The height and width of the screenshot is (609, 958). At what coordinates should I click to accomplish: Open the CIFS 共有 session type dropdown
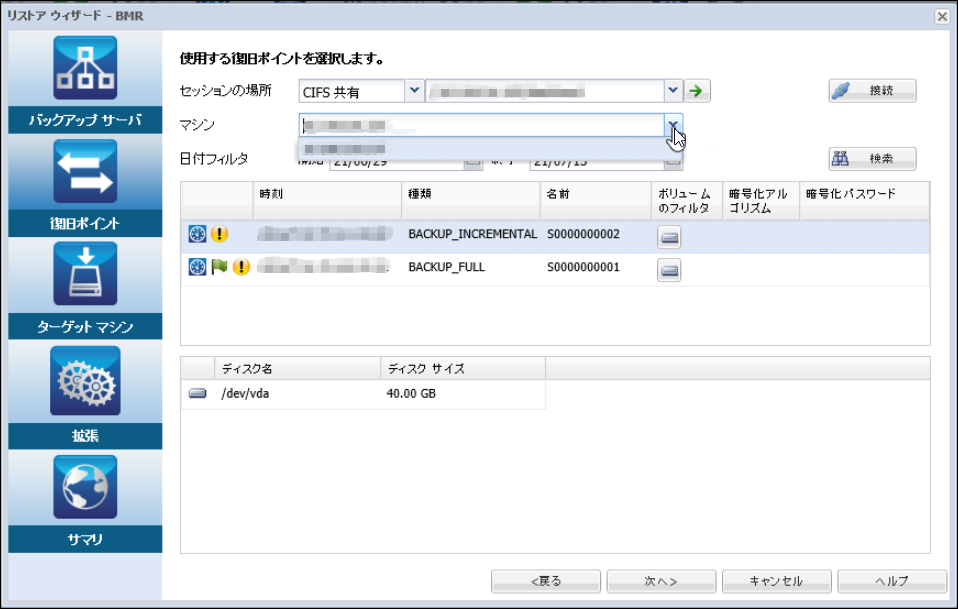pos(414,91)
